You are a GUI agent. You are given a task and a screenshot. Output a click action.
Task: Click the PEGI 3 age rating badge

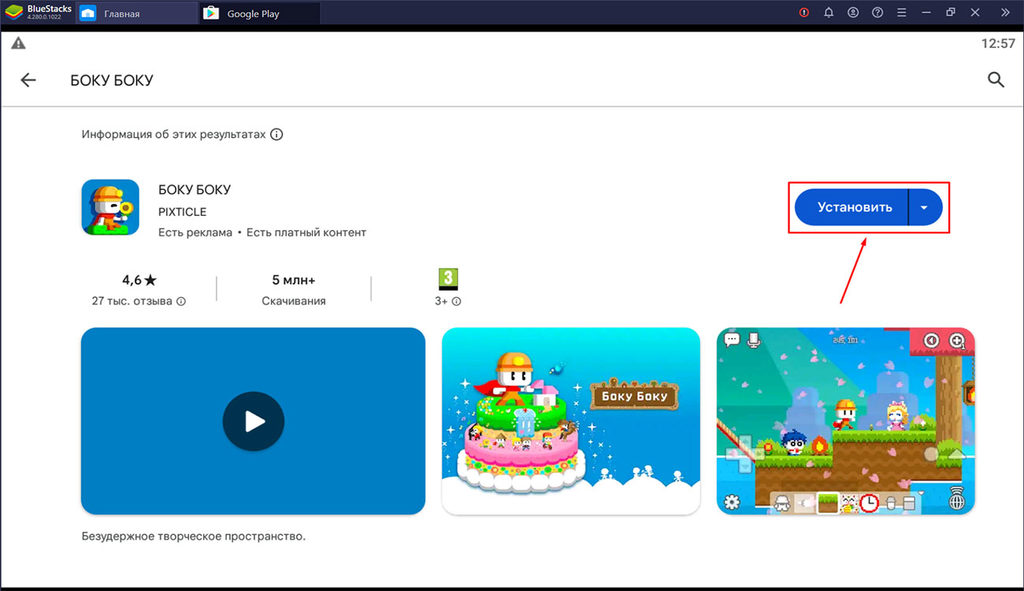point(448,279)
